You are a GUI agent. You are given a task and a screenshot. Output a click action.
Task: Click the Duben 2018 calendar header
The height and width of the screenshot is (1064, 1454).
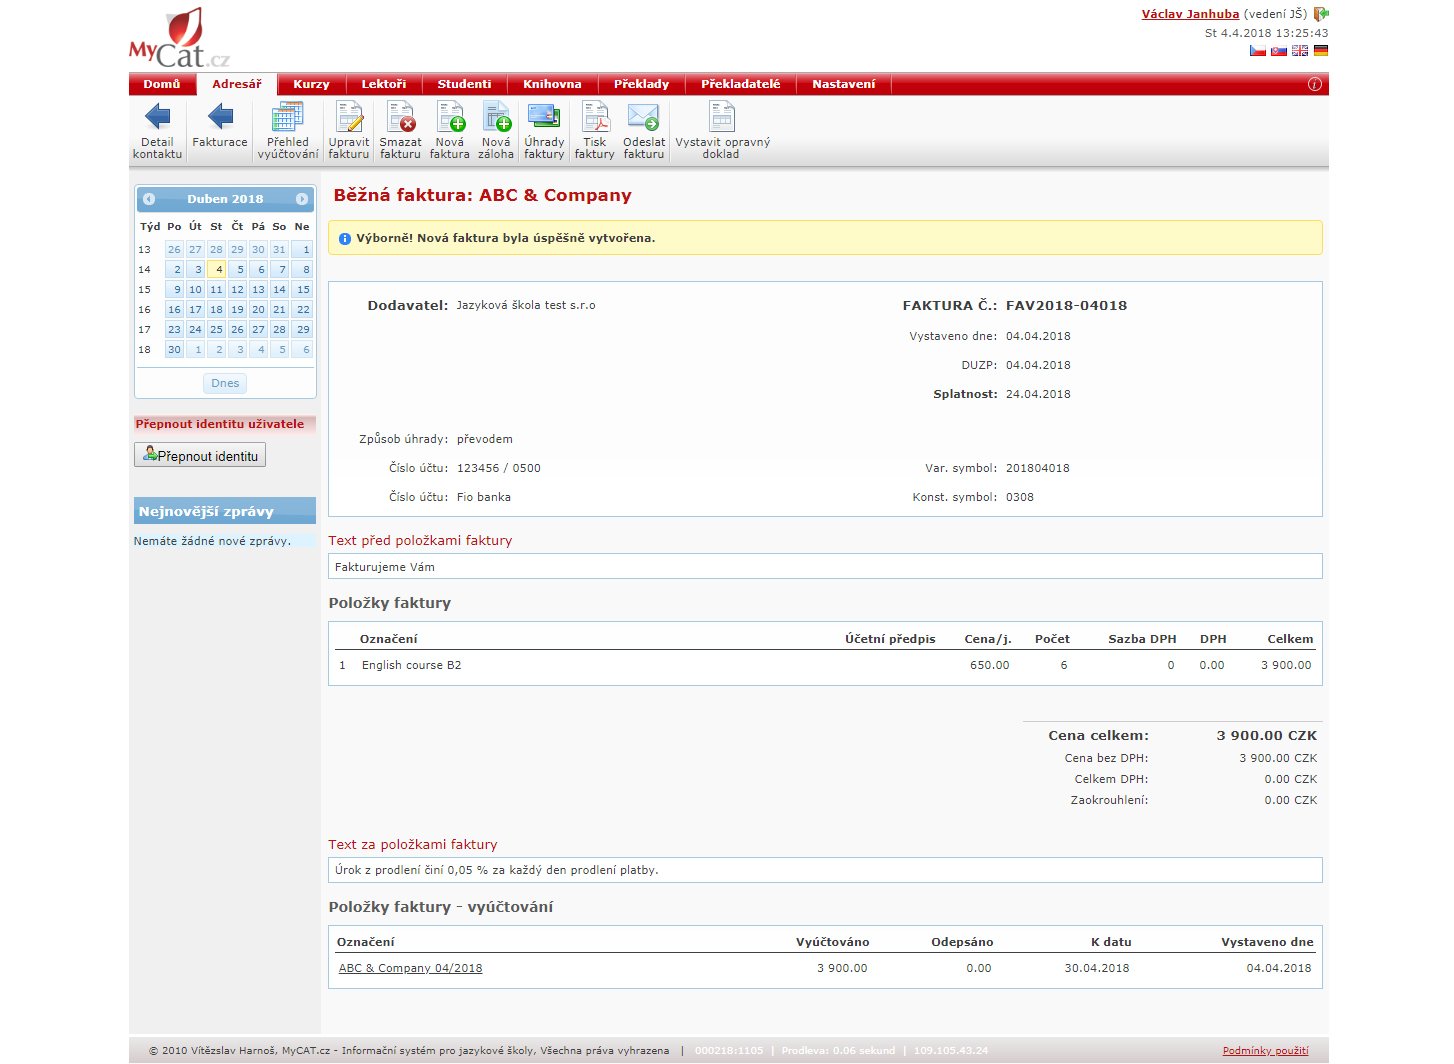[225, 199]
